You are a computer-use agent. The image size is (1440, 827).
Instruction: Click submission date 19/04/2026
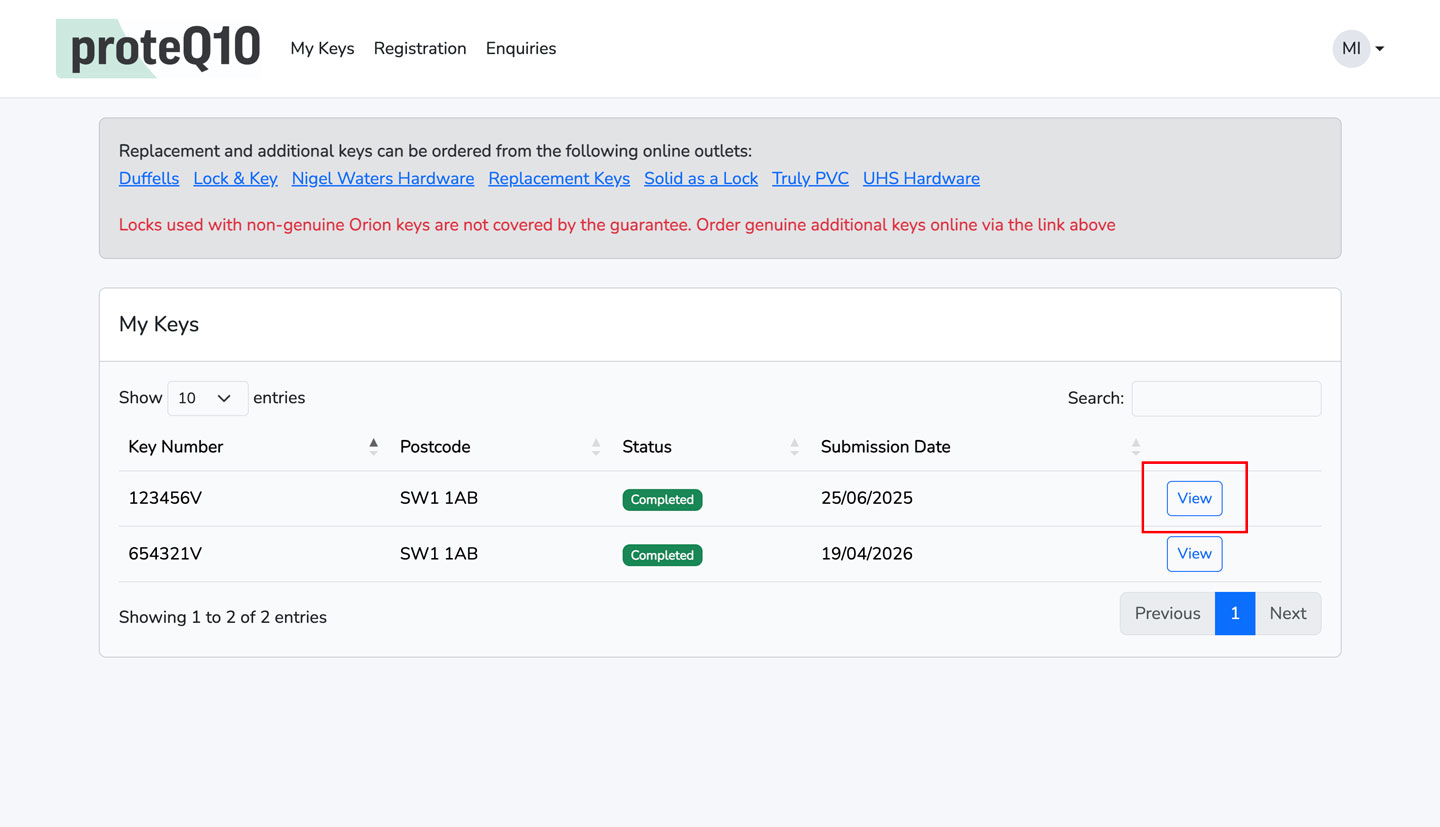click(867, 554)
